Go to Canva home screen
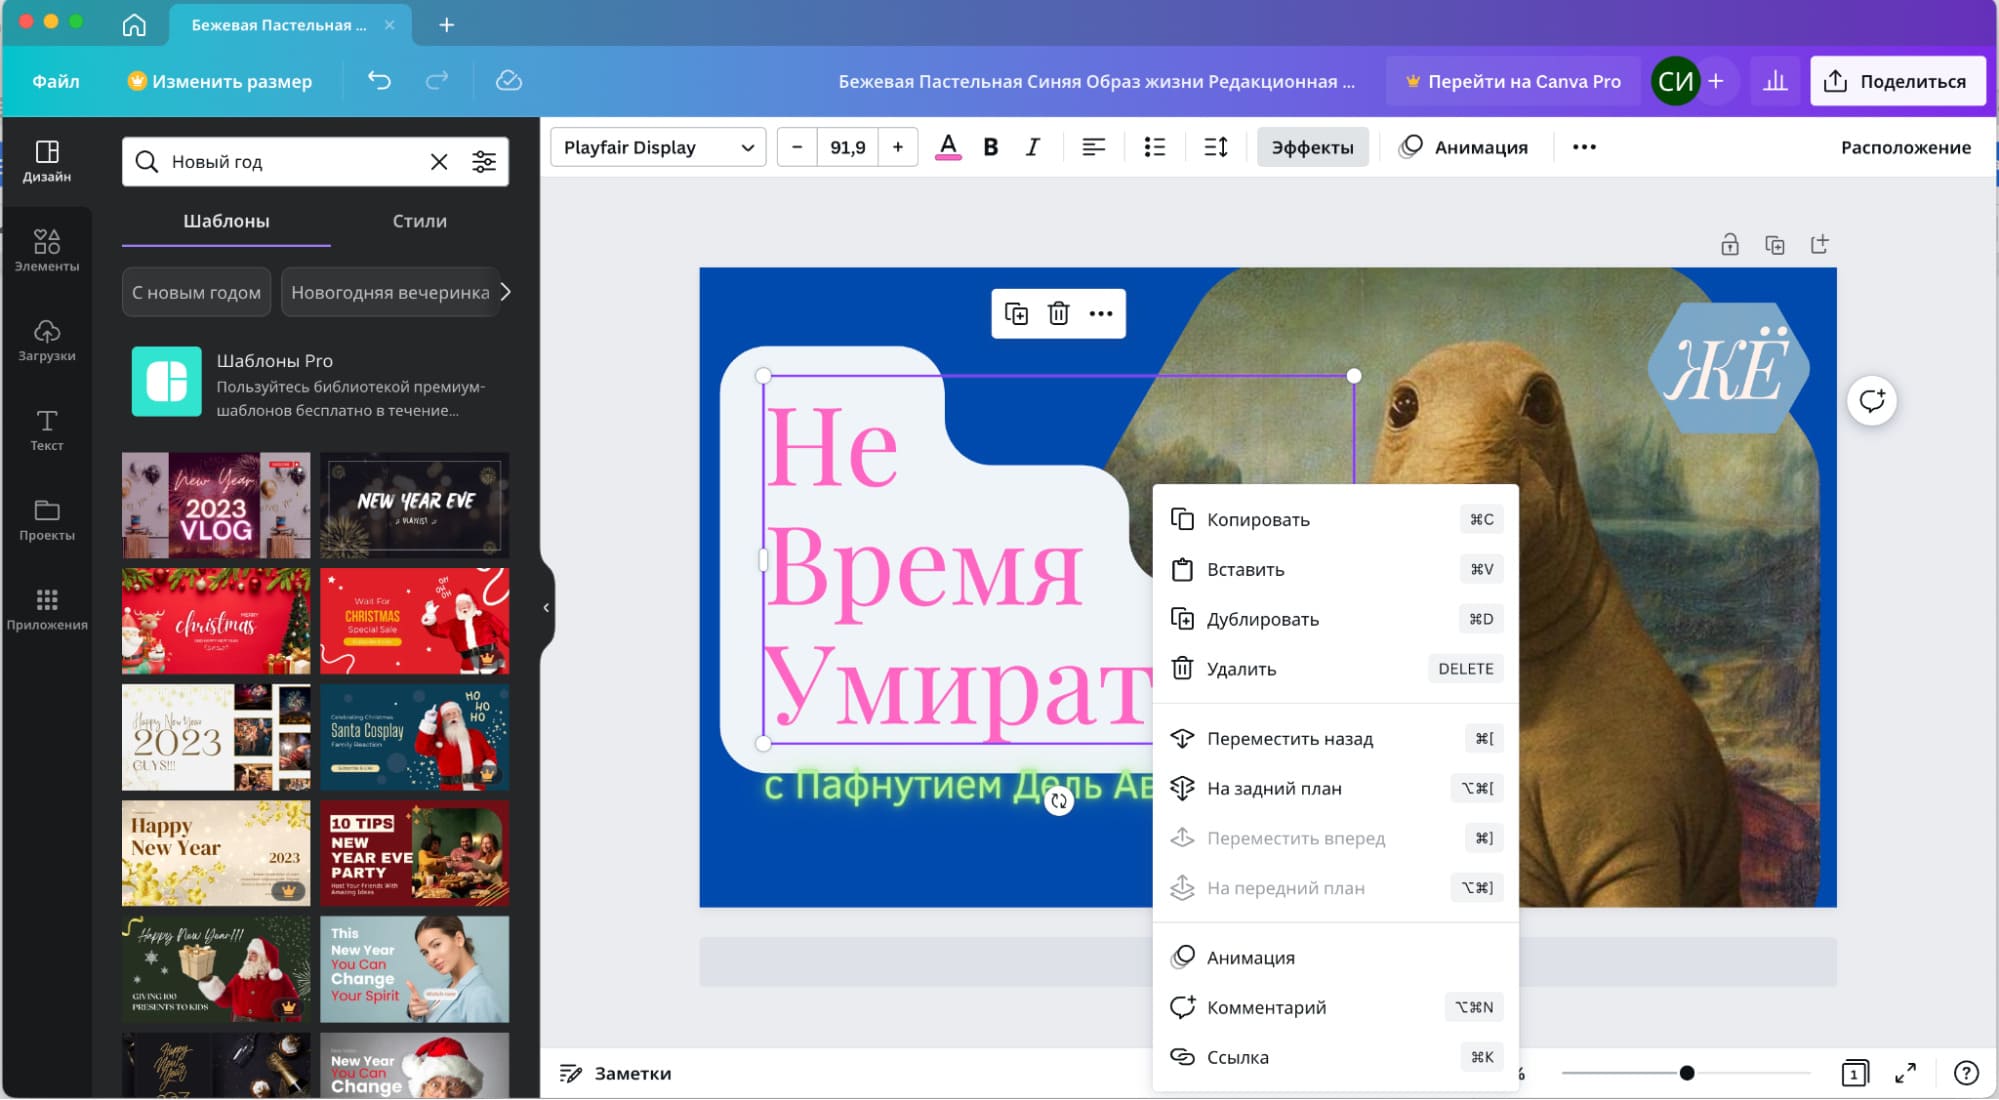The image size is (1999, 1100). (x=134, y=24)
